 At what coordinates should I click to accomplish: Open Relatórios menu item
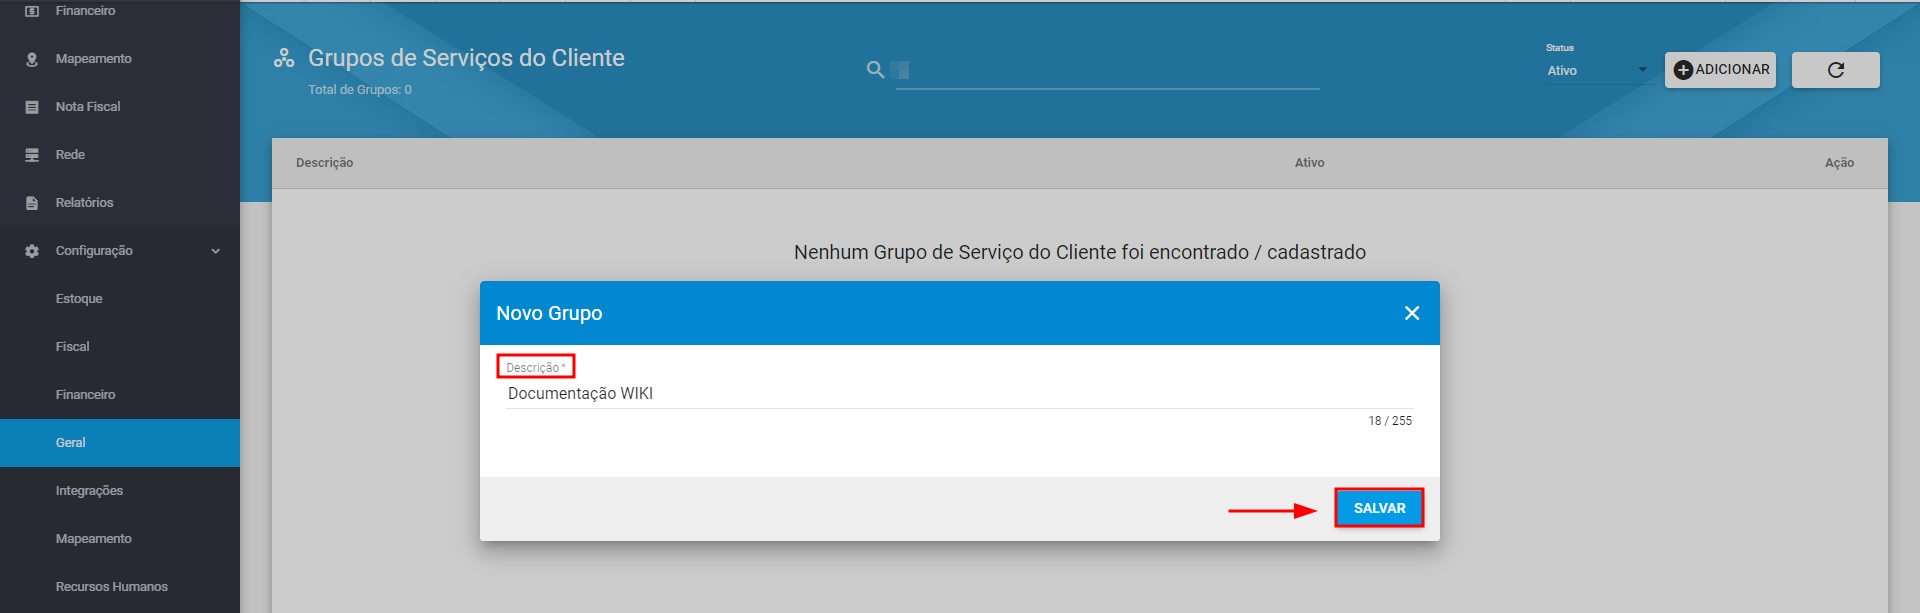(120, 203)
